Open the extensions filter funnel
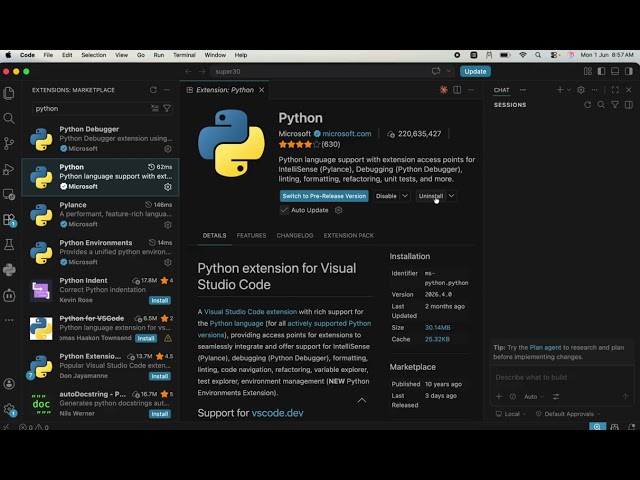 (x=167, y=108)
